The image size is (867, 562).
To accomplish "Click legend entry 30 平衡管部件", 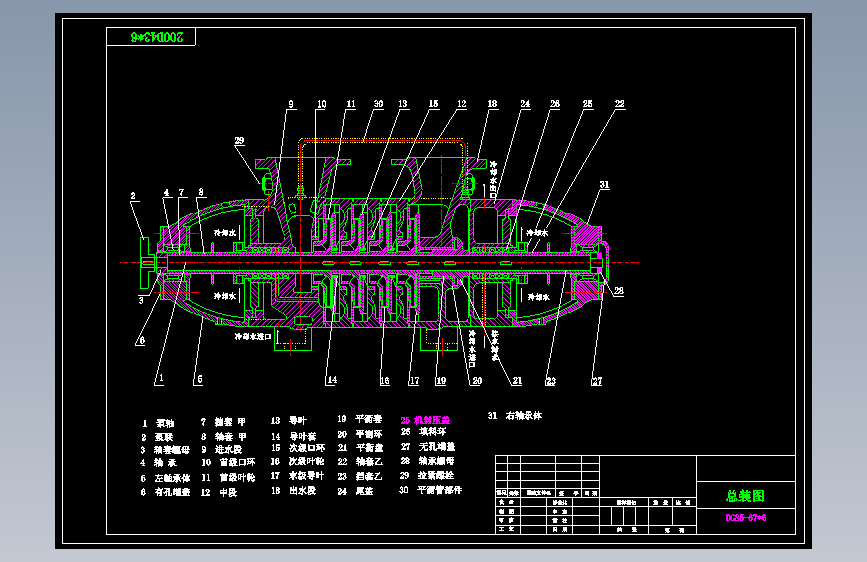I will point(430,490).
